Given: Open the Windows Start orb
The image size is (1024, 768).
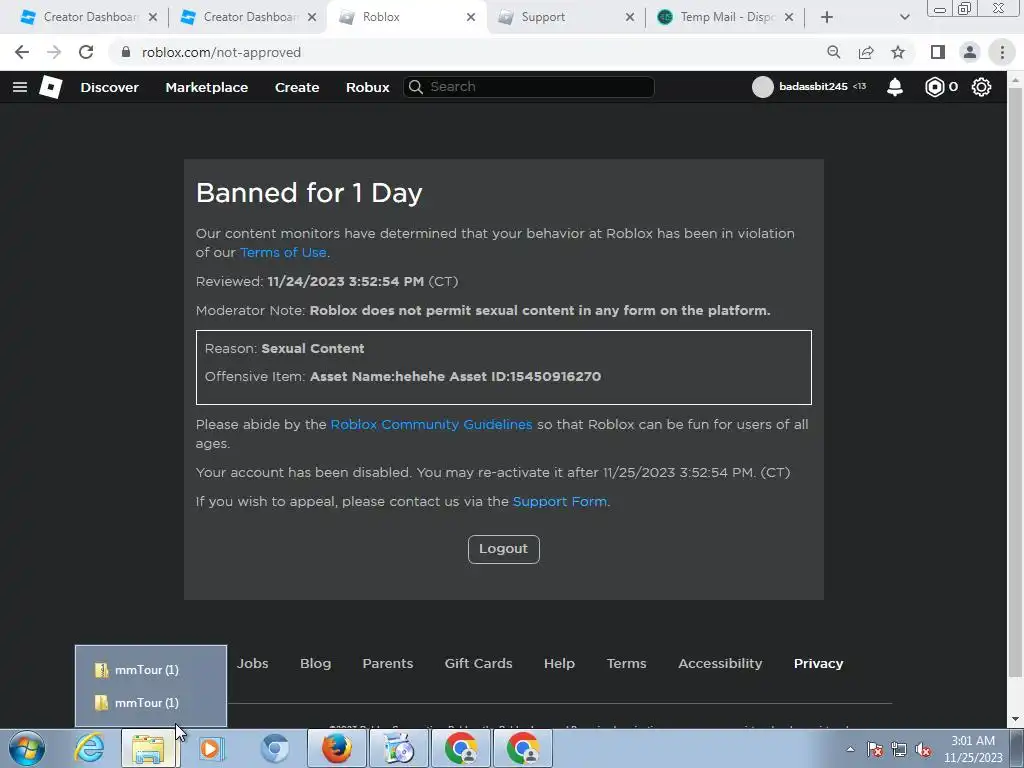Looking at the screenshot, I should 27,748.
